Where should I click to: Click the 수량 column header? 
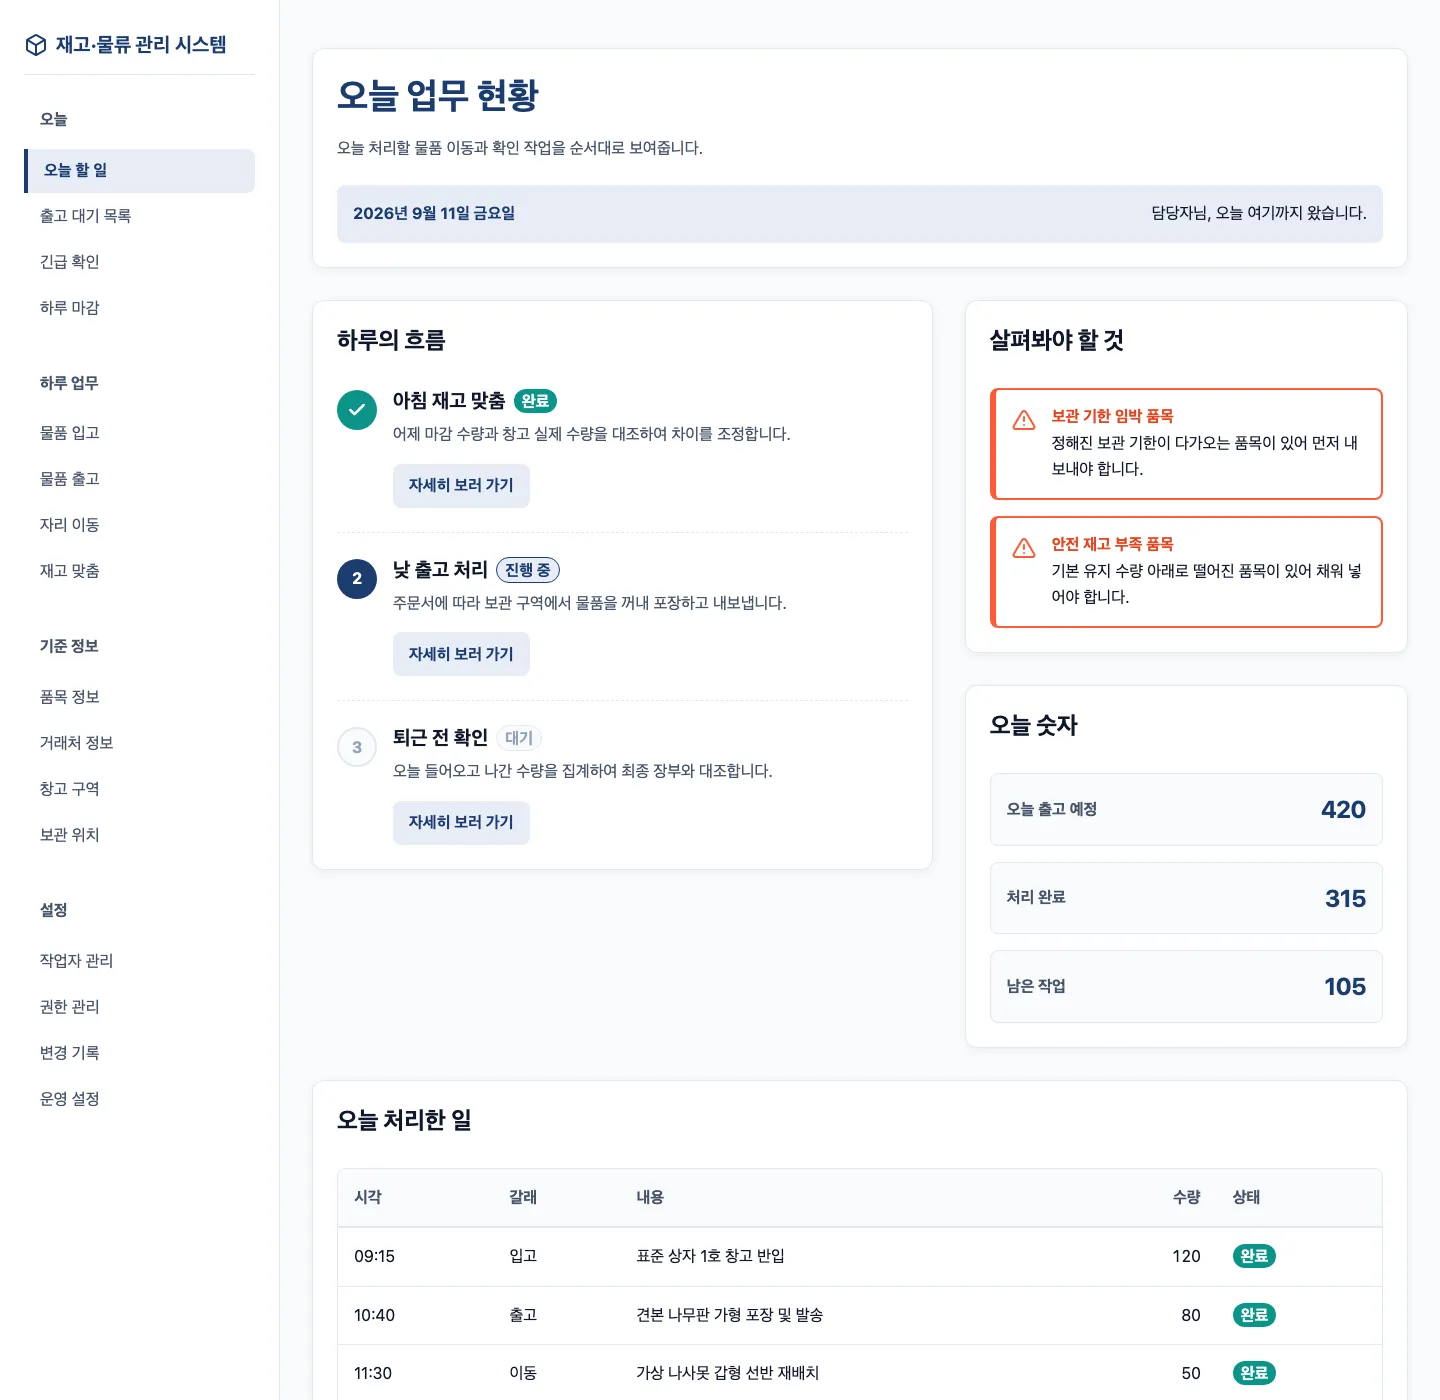click(x=1186, y=1197)
